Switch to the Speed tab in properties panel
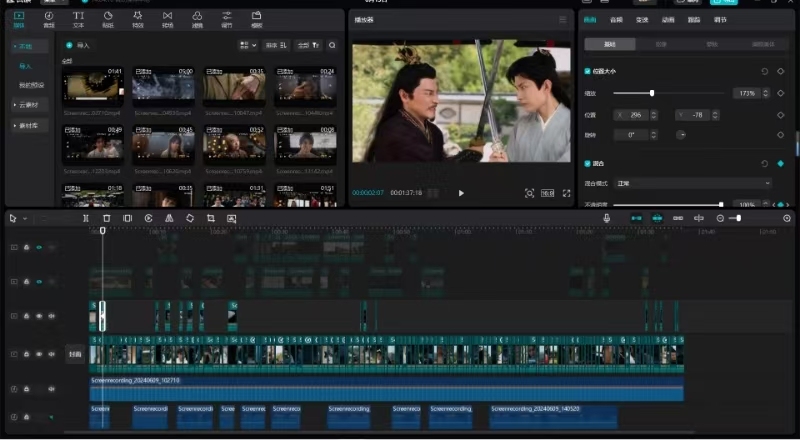Image resolution: width=800 pixels, height=440 pixels. point(642,20)
